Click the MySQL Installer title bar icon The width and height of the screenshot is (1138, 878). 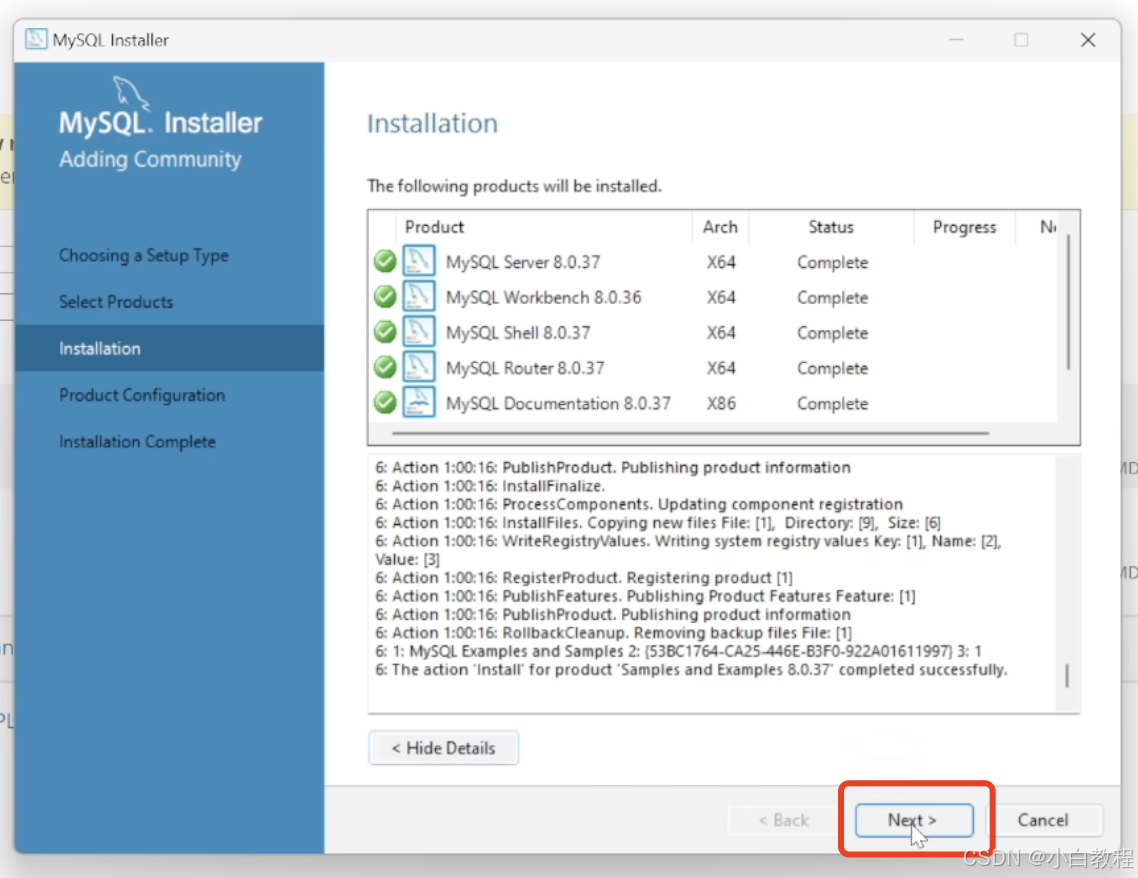tap(36, 39)
